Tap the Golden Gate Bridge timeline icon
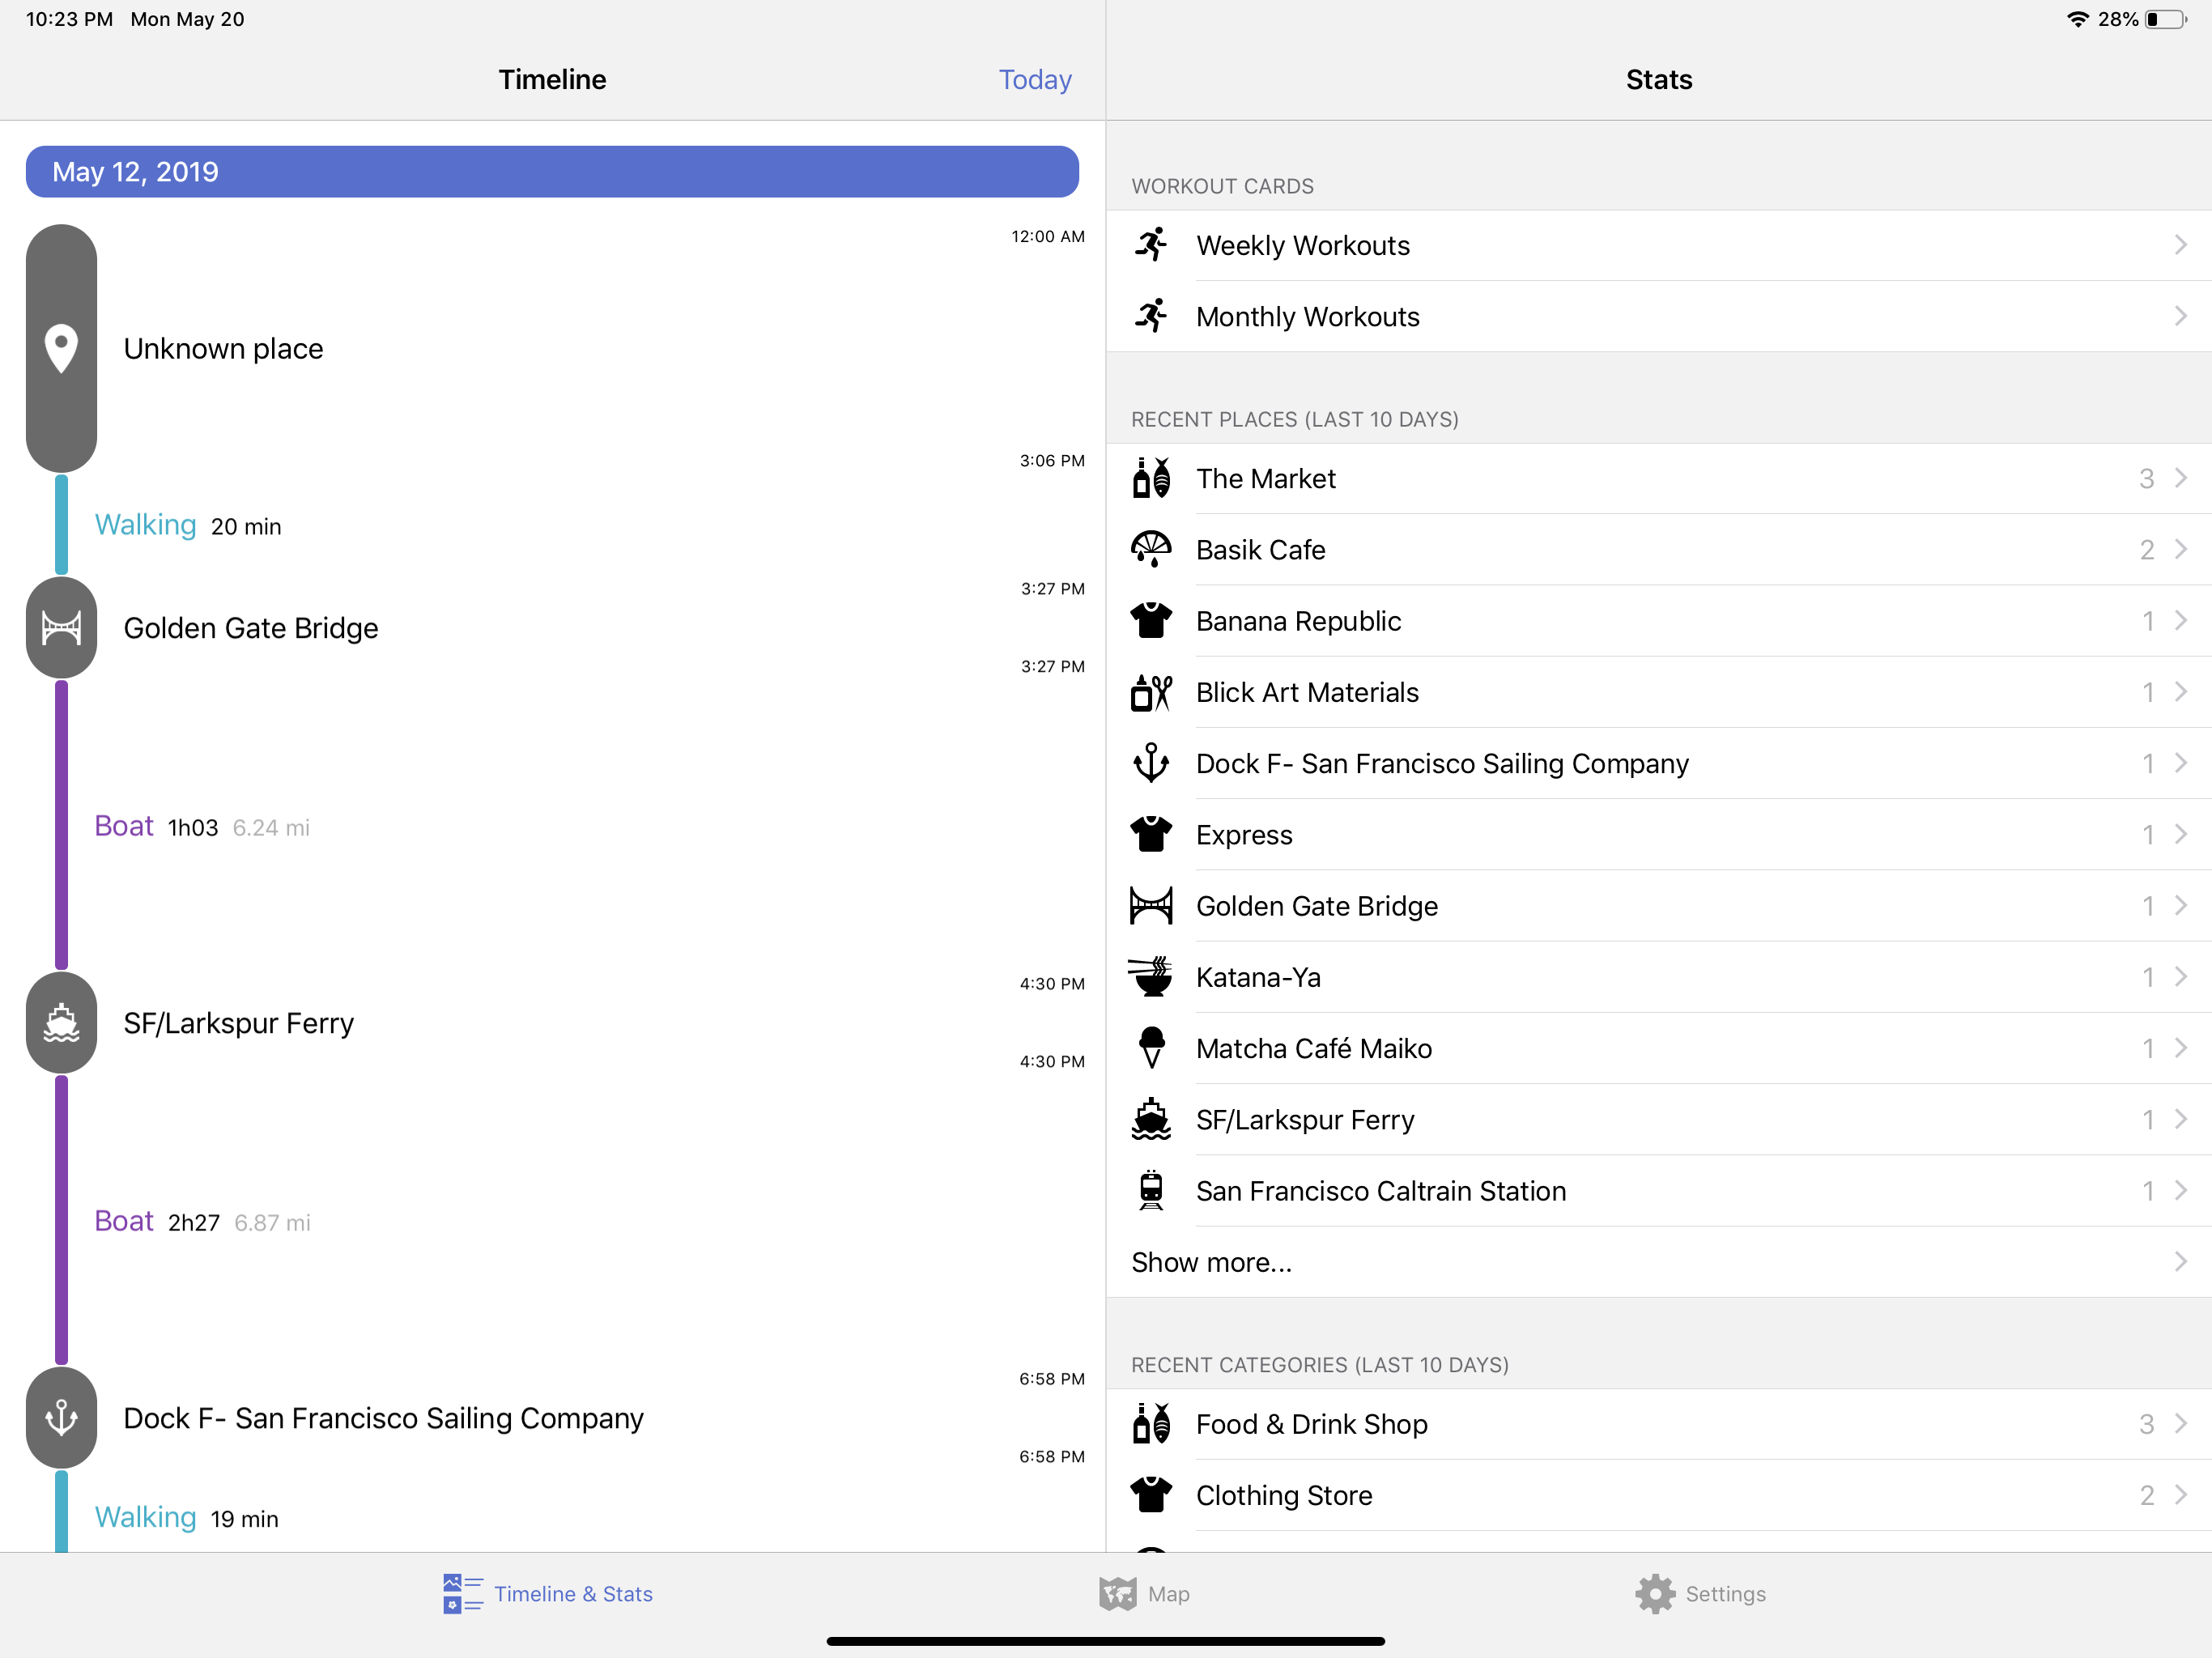The image size is (2212, 1658). click(61, 628)
